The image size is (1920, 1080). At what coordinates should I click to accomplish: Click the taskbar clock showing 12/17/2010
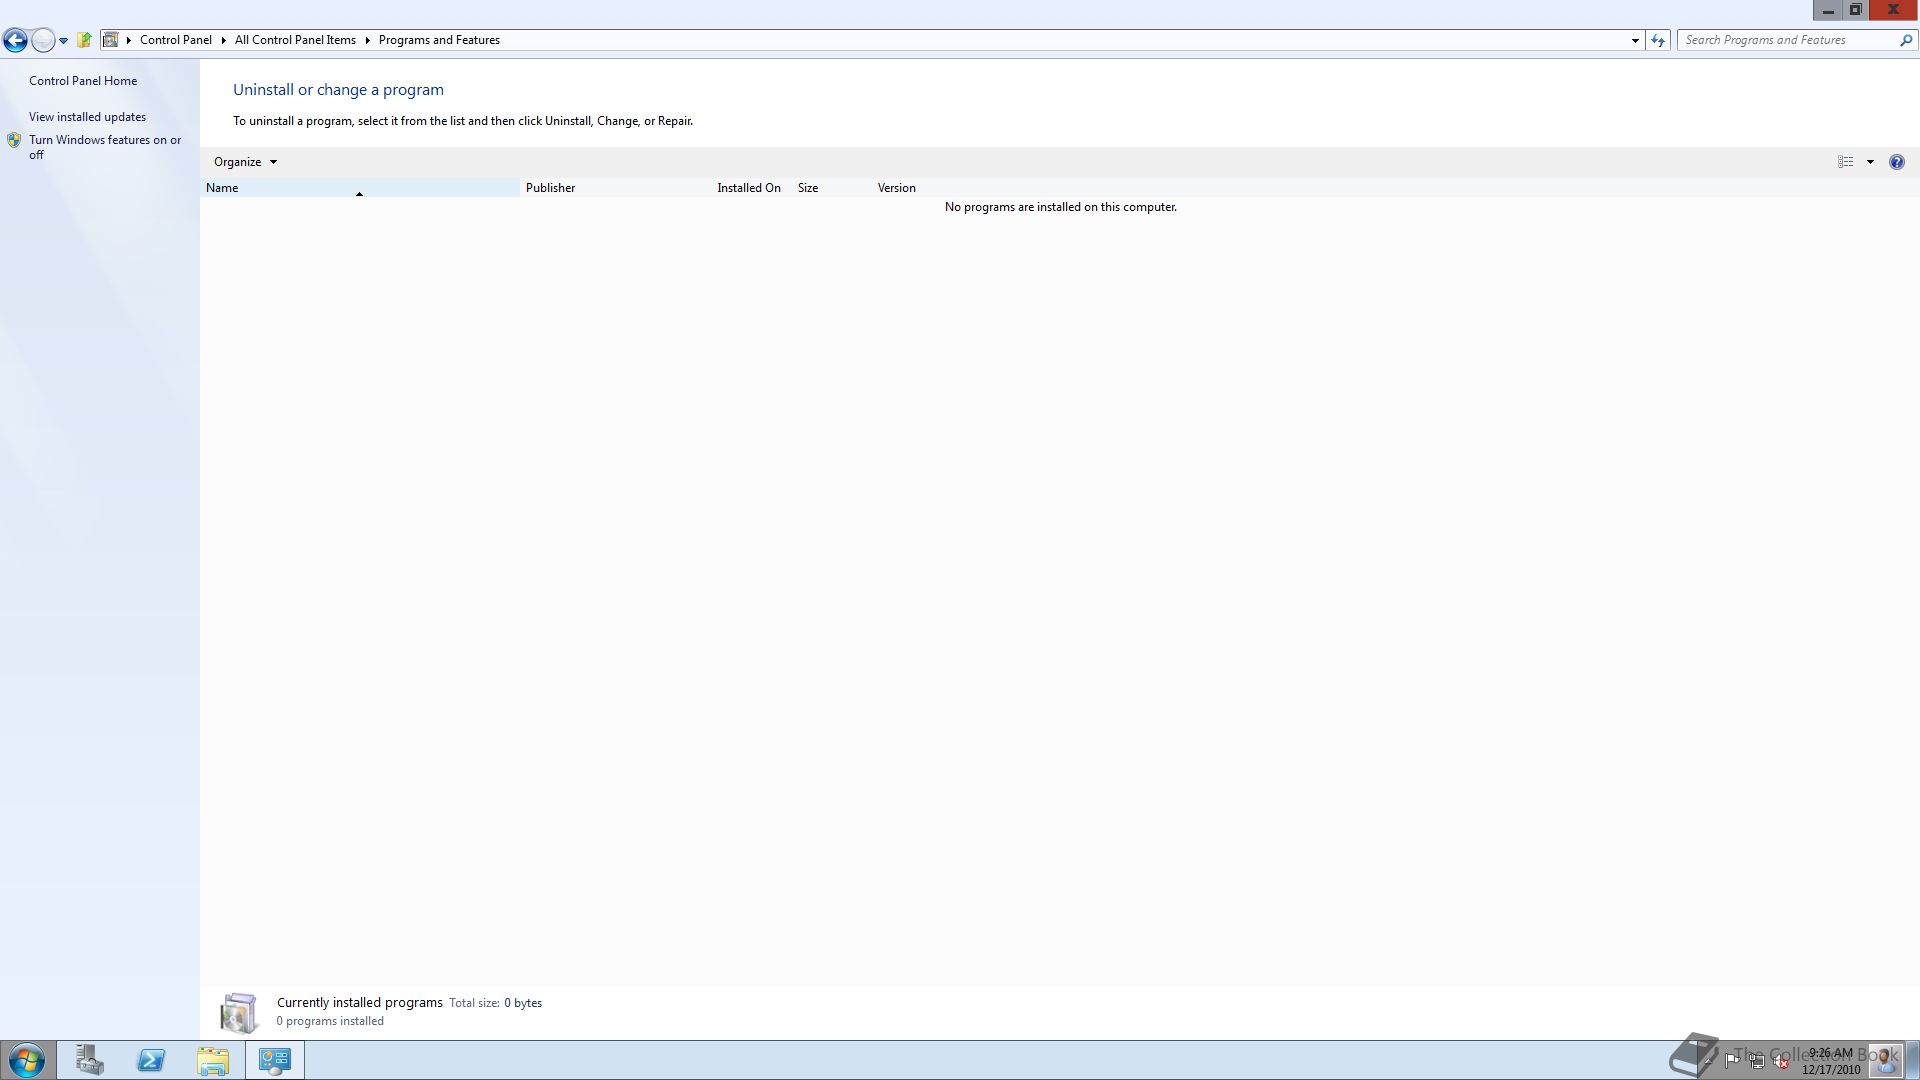pyautogui.click(x=1831, y=1061)
